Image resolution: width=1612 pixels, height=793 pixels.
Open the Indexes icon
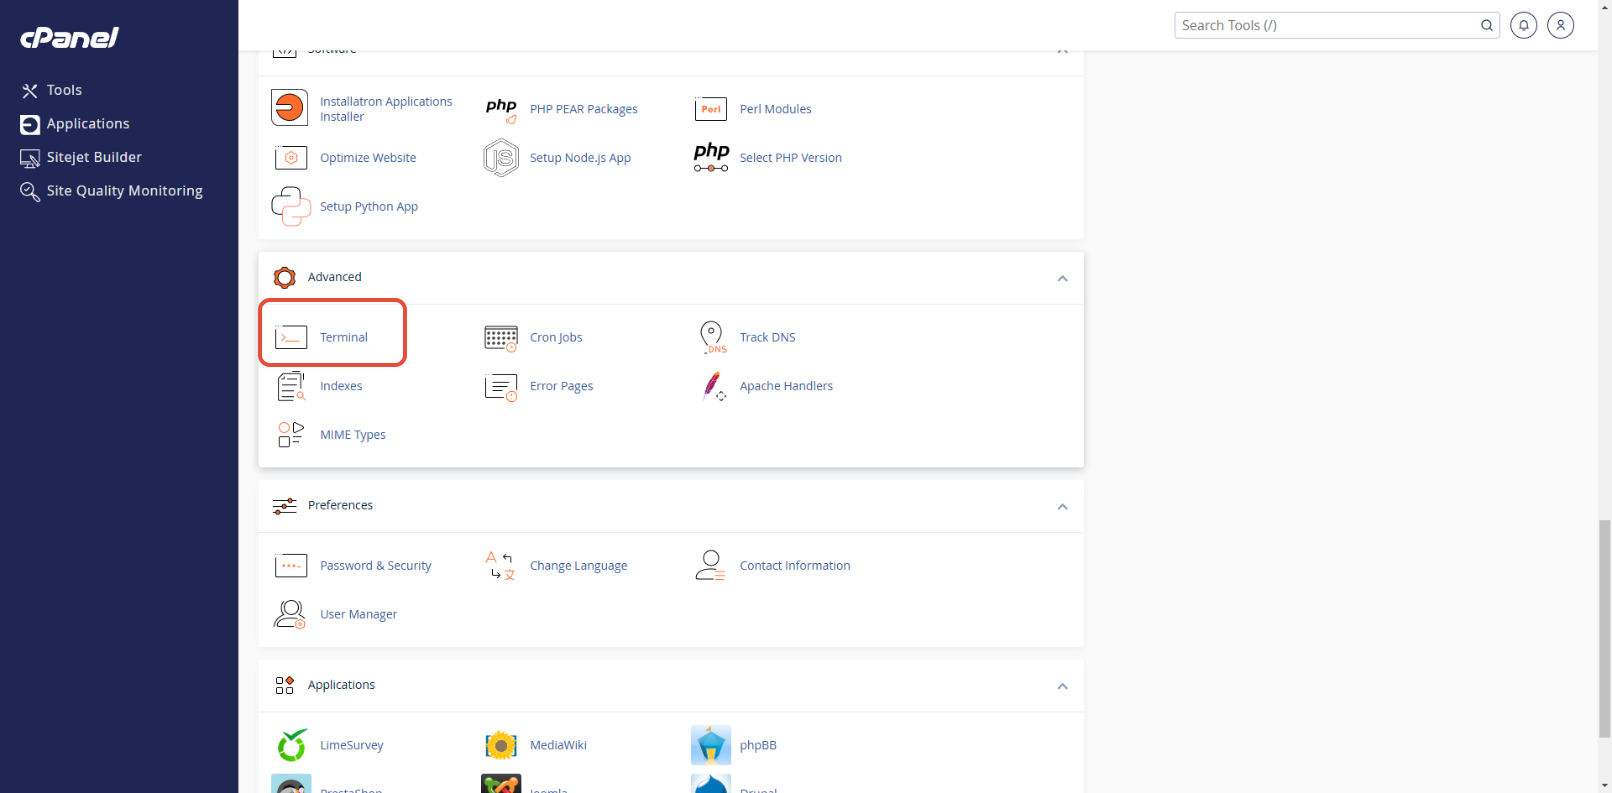(291, 386)
